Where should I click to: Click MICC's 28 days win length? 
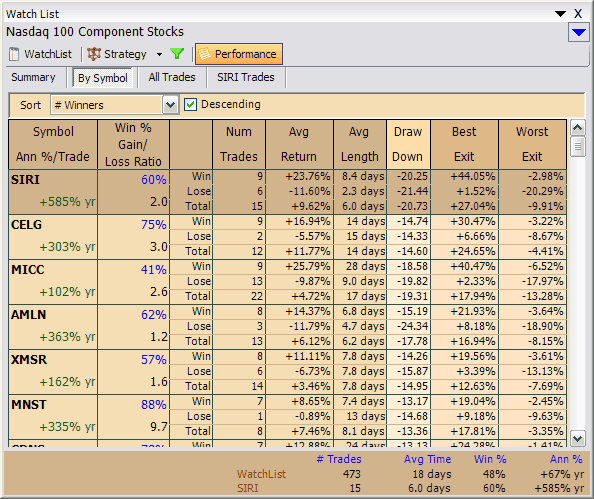(365, 266)
